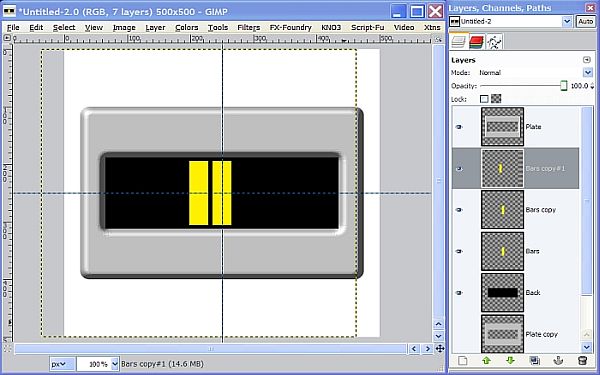Open the File menu

[13, 28]
